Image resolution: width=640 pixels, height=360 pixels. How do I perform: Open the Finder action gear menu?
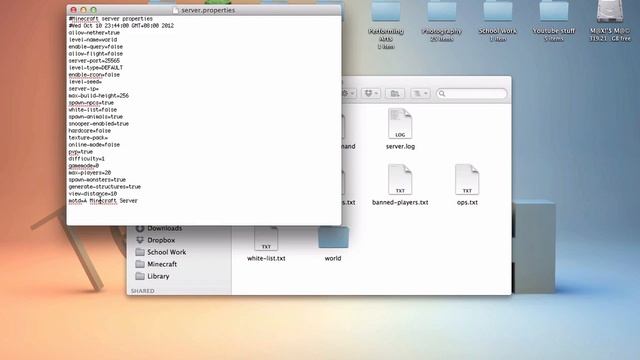(x=348, y=93)
